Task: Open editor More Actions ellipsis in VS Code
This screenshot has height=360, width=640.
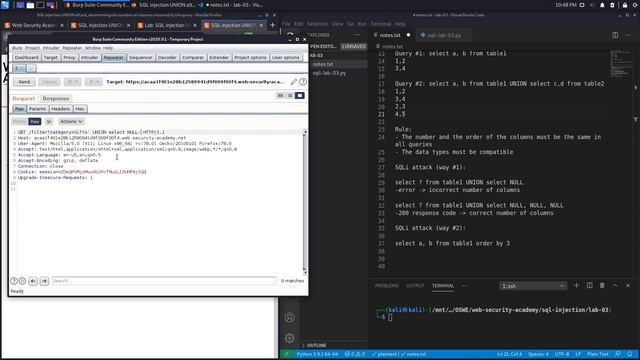Action: click(628, 35)
